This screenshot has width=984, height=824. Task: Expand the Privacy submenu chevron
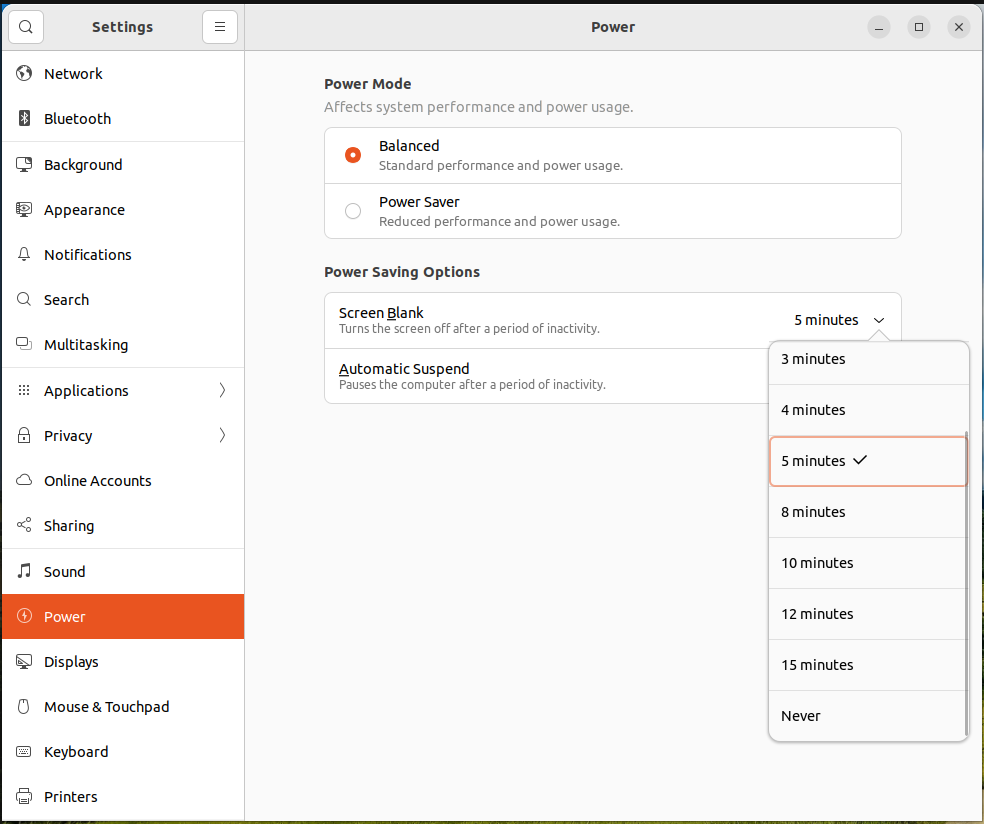coord(222,436)
